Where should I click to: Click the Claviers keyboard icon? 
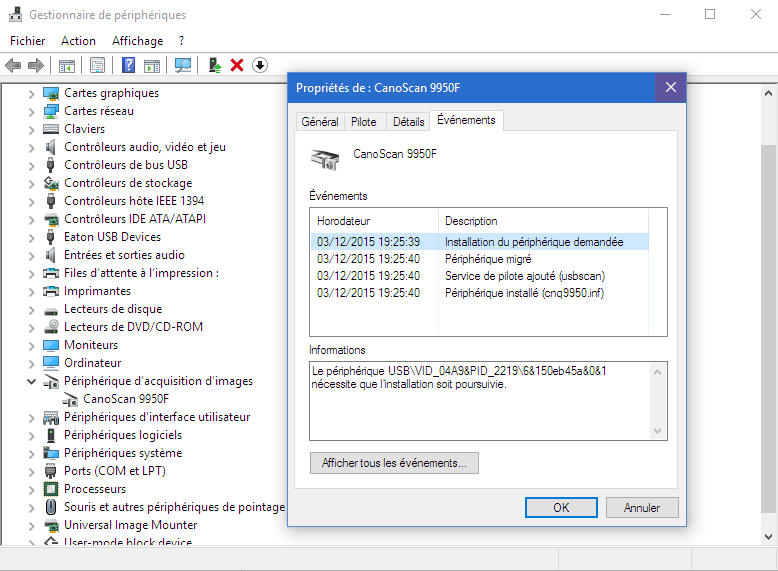pyautogui.click(x=51, y=129)
